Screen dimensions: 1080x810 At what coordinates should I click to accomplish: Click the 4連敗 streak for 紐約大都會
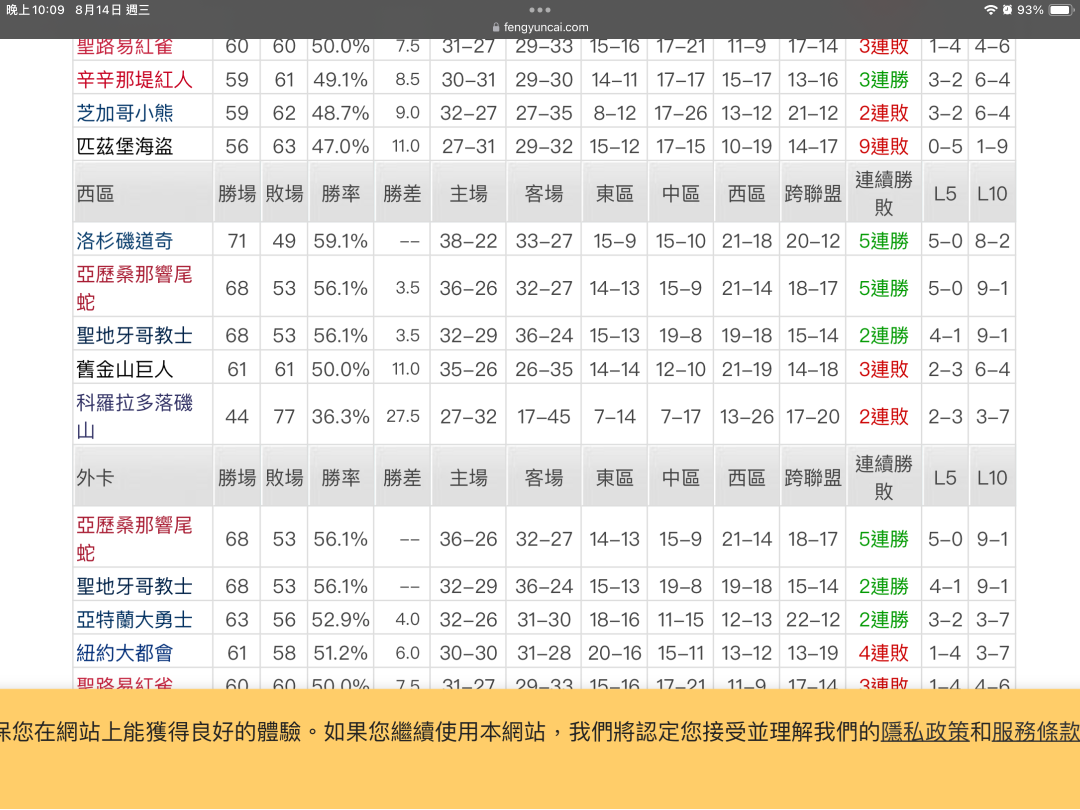884,653
